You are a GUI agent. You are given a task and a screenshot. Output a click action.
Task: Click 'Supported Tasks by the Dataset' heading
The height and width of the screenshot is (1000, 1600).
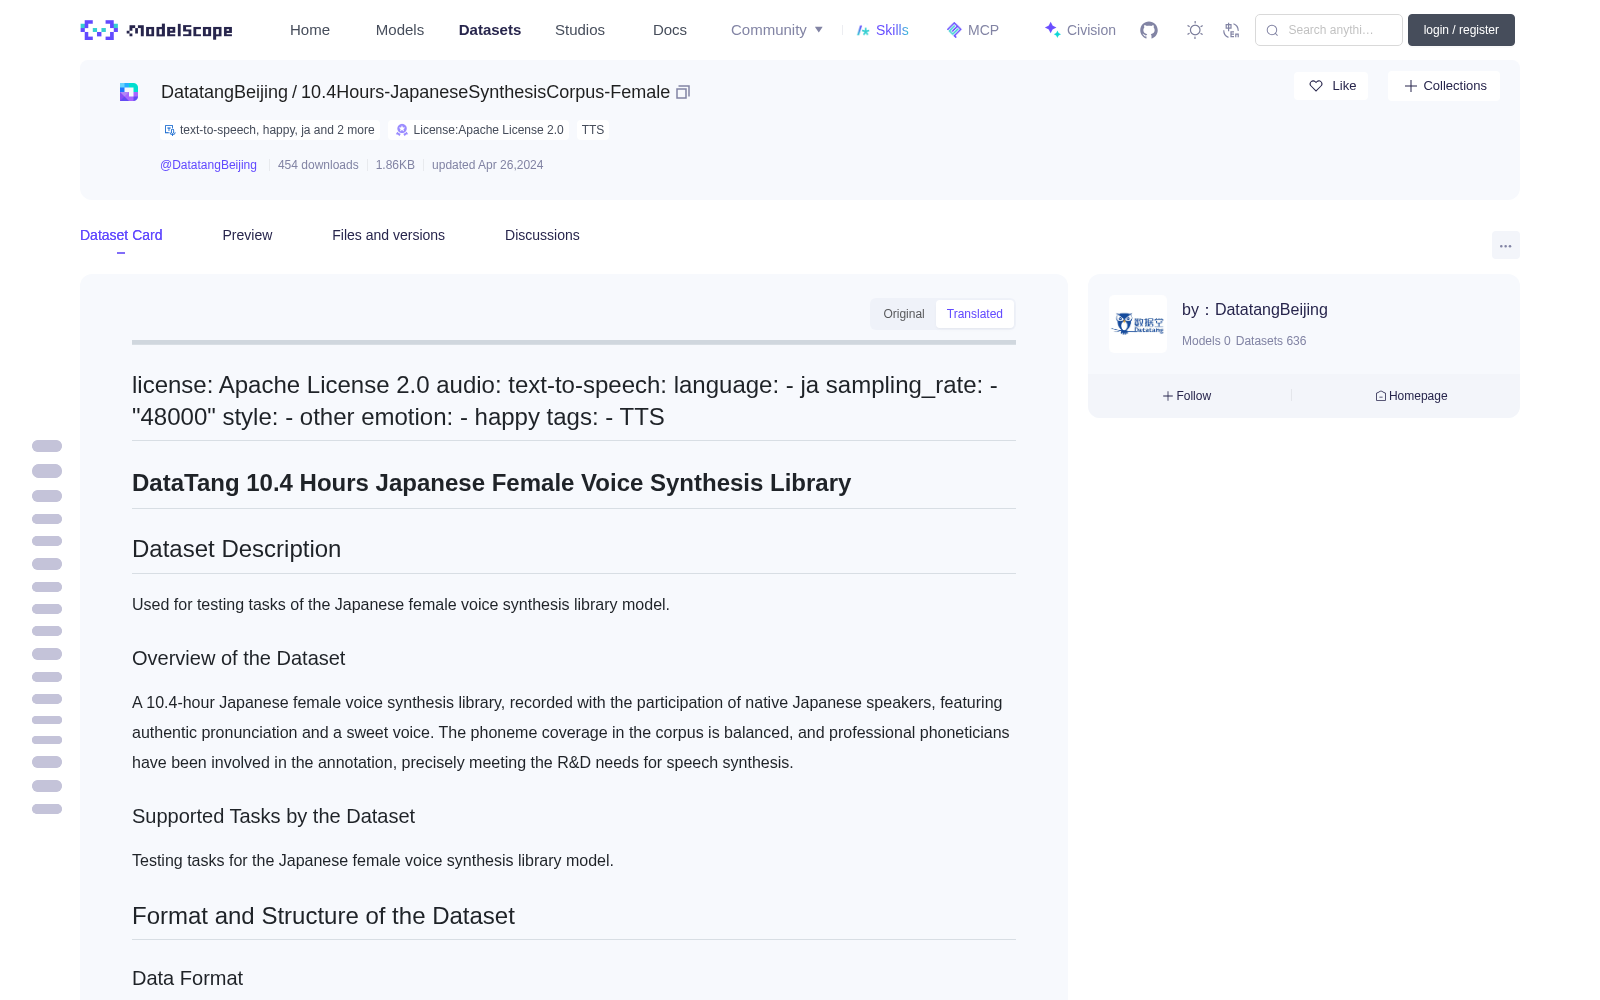pos(273,816)
